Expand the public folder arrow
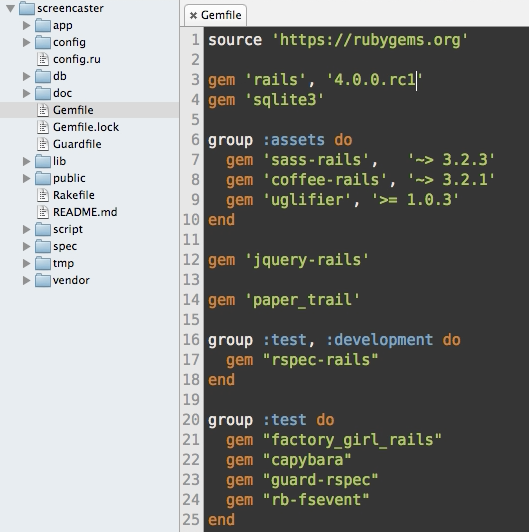 [26, 178]
